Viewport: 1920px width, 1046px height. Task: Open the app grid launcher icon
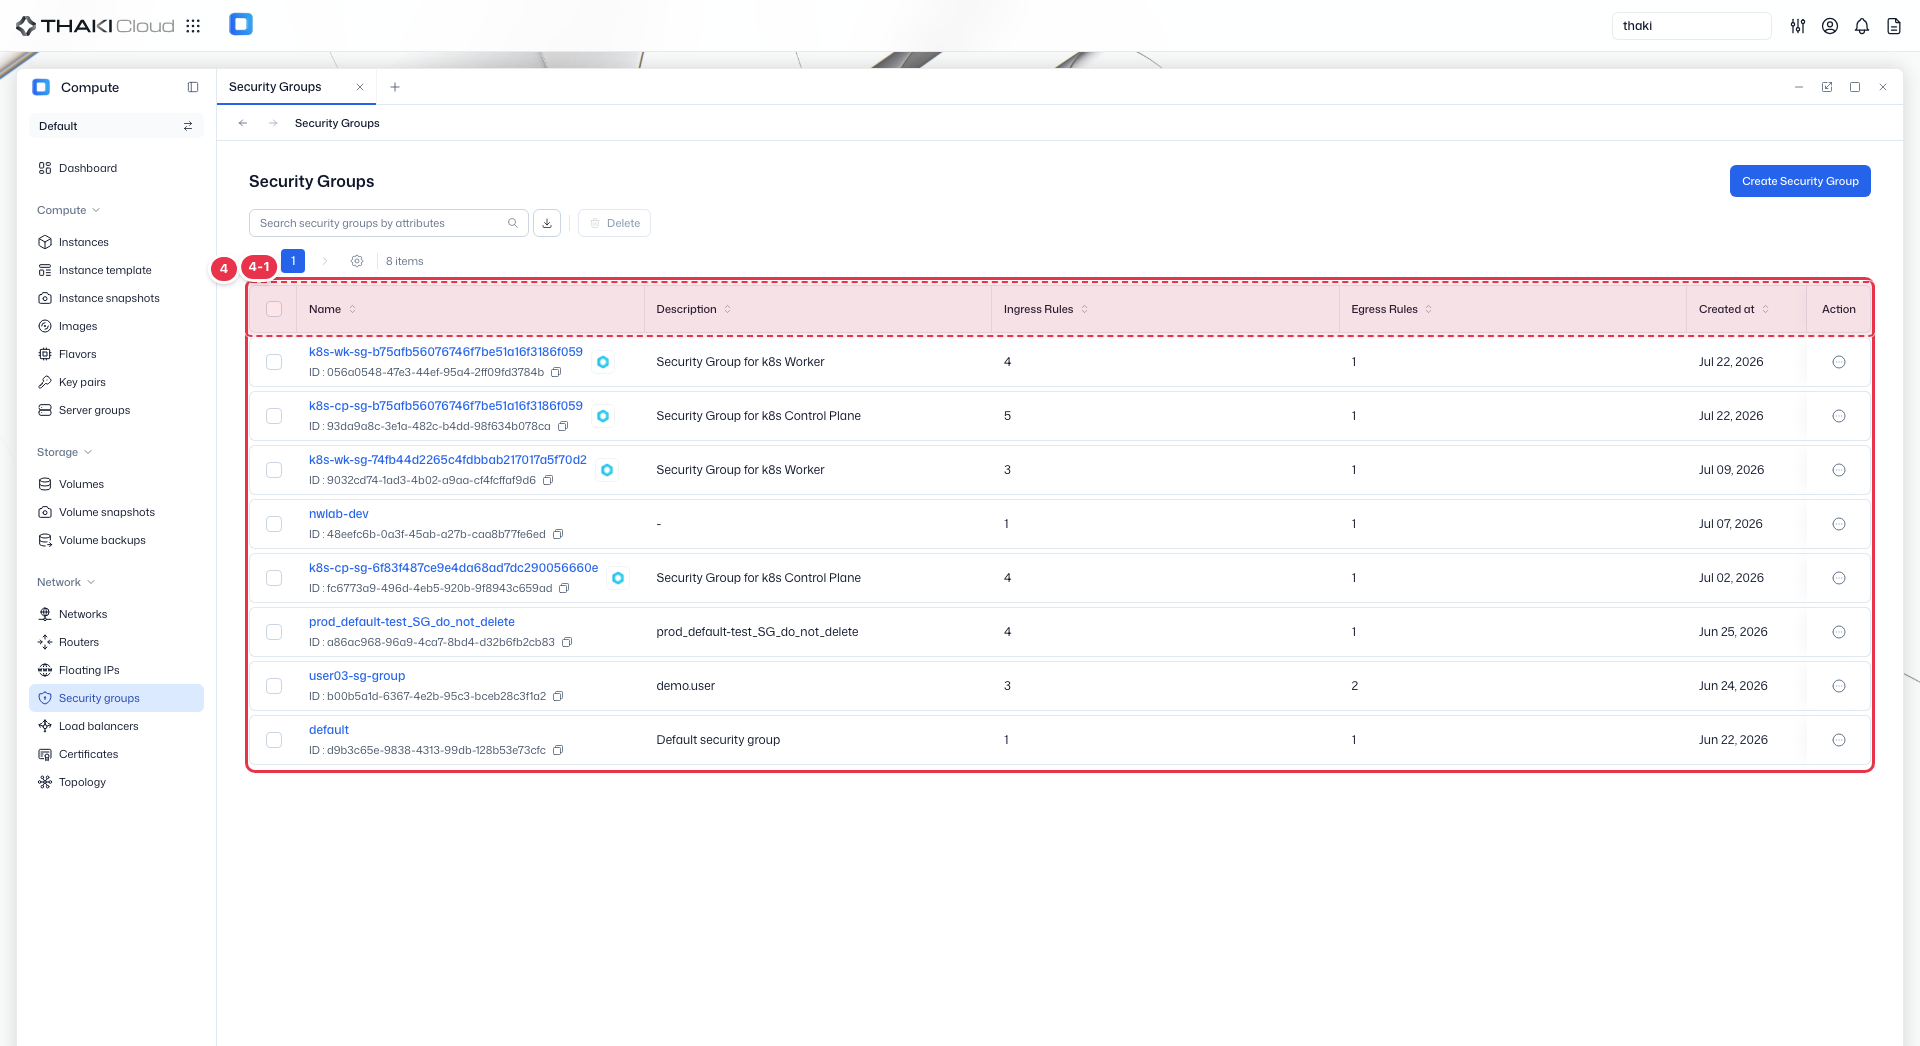(193, 26)
